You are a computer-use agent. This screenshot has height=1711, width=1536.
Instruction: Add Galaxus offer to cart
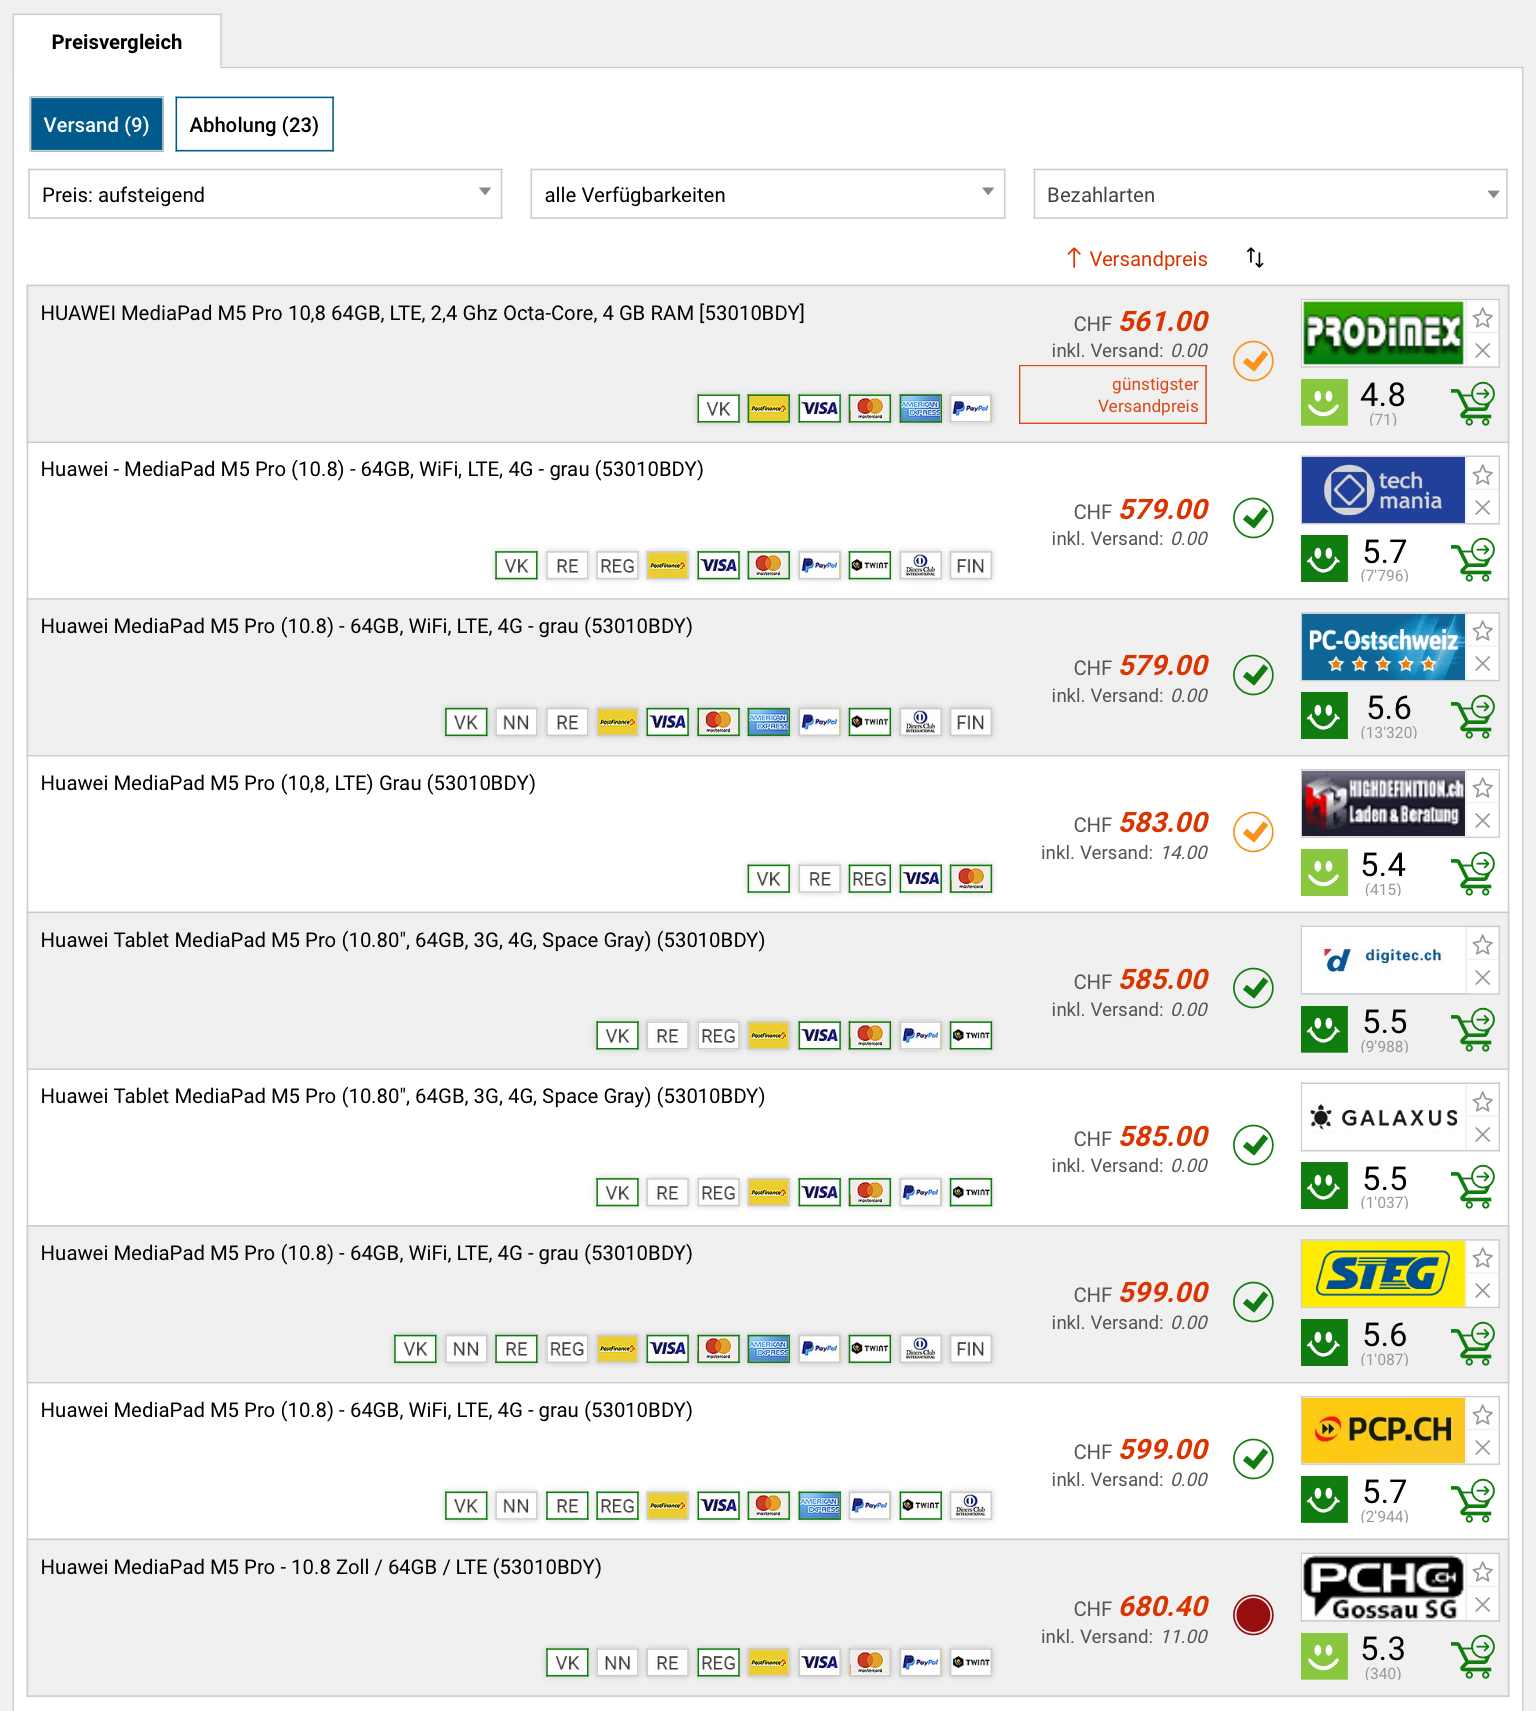[x=1473, y=1187]
